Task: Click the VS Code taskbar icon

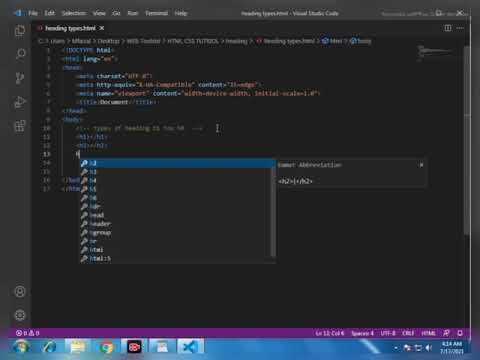Action: 190,348
